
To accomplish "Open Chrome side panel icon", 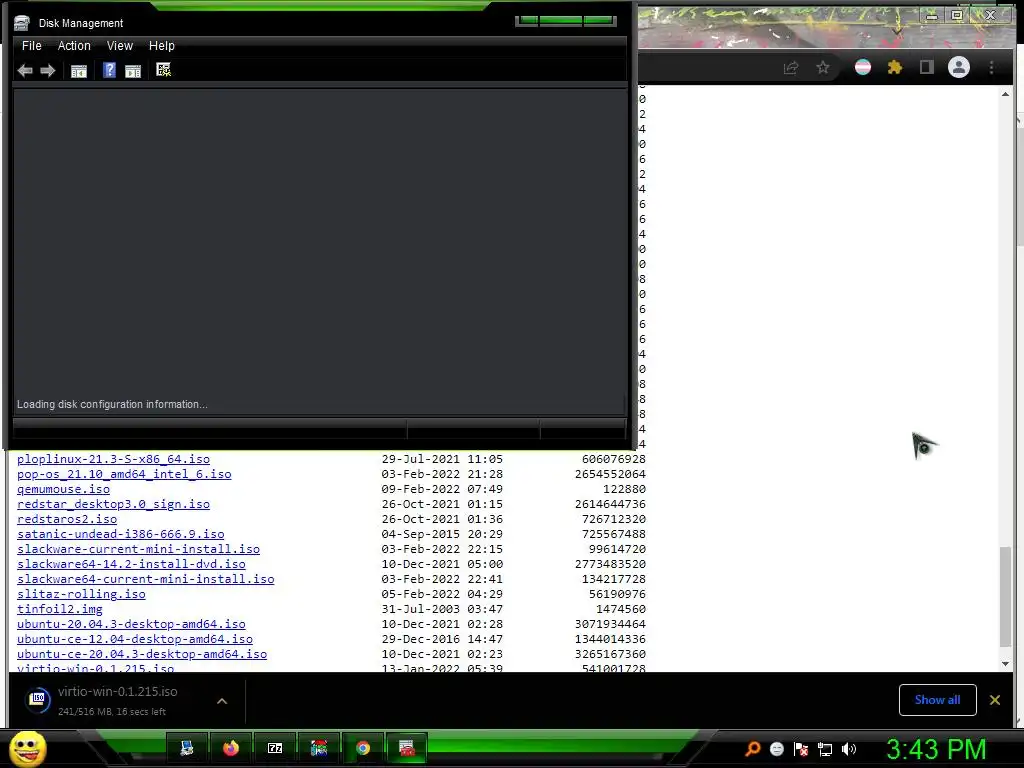I will coord(926,67).
